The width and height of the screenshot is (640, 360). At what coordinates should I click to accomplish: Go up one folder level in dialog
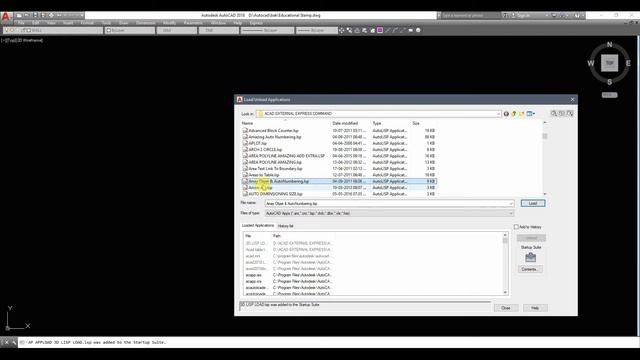click(x=514, y=114)
